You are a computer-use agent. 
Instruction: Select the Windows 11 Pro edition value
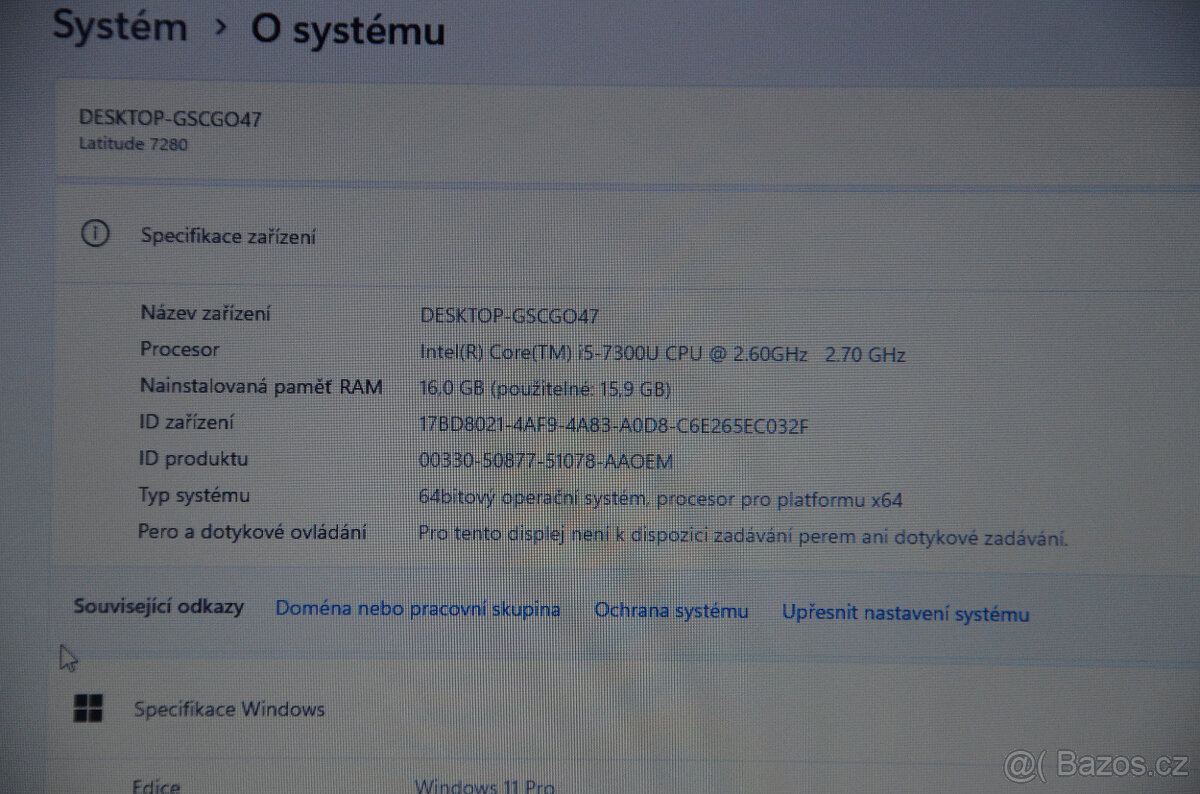[x=485, y=786]
